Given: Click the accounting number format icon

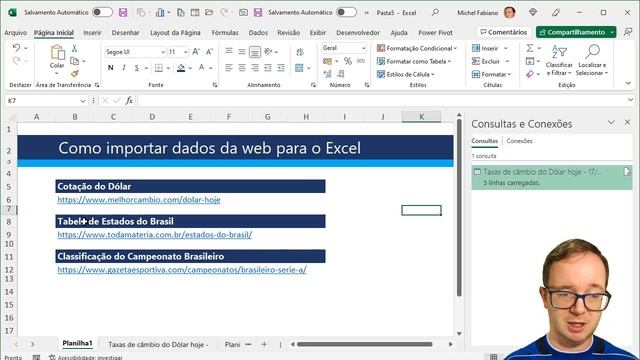Looking at the screenshot, I should coord(327,61).
